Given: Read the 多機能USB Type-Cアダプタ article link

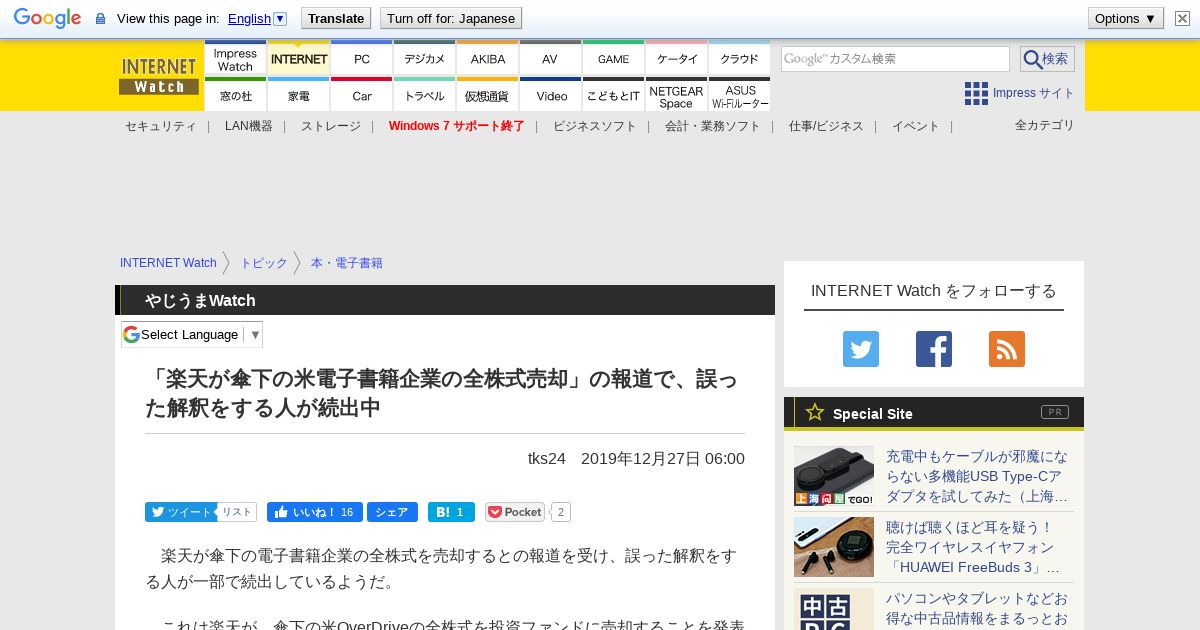Looking at the screenshot, I should tap(978, 476).
